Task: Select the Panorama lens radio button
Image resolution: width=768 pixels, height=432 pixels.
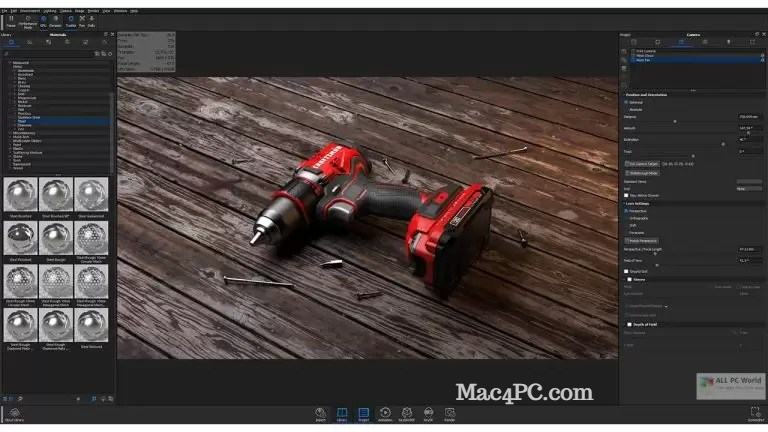Action: pyautogui.click(x=626, y=233)
